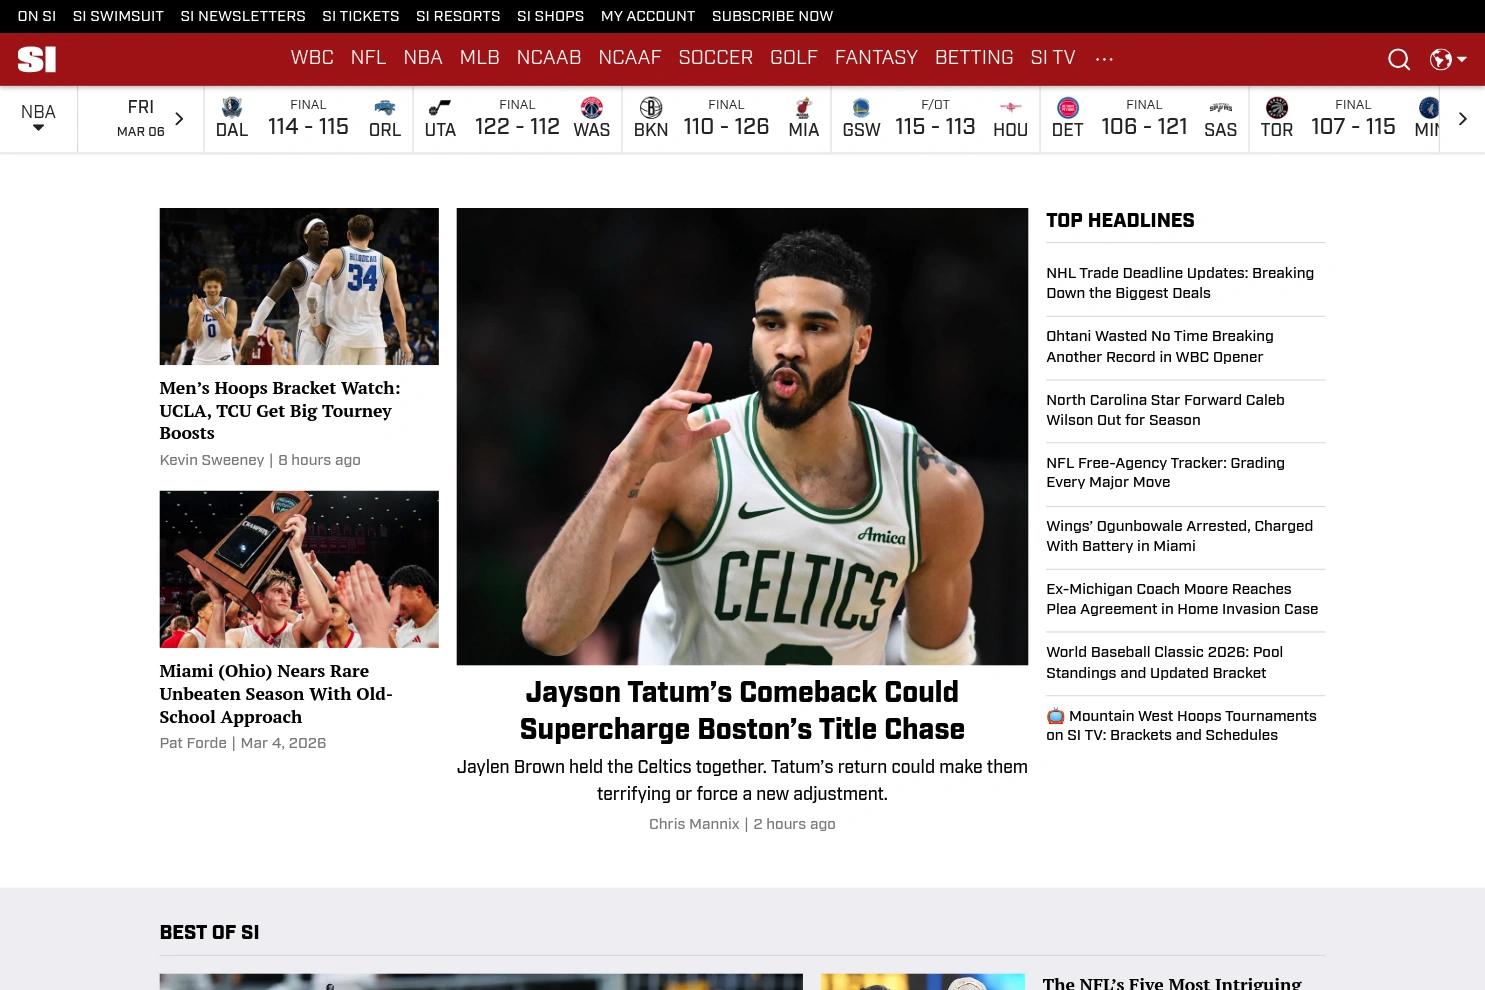Click the Brooklyn Nets team logo
Viewport: 1485px width, 990px height.
tap(651, 107)
